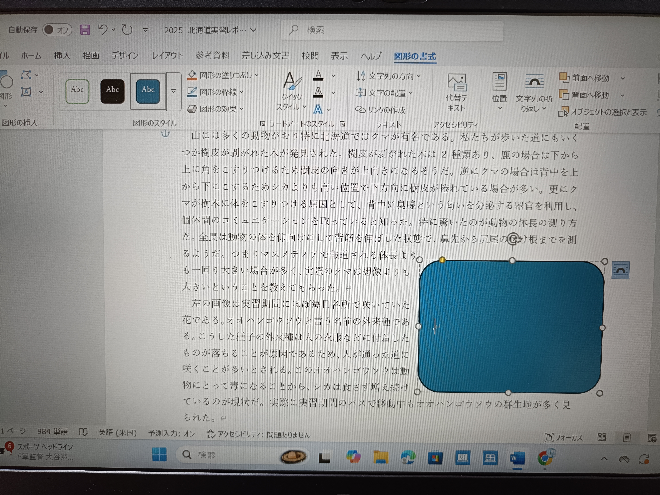Apply the black filled Abc shape style
Viewport: 660px width, 495px height.
(x=112, y=91)
